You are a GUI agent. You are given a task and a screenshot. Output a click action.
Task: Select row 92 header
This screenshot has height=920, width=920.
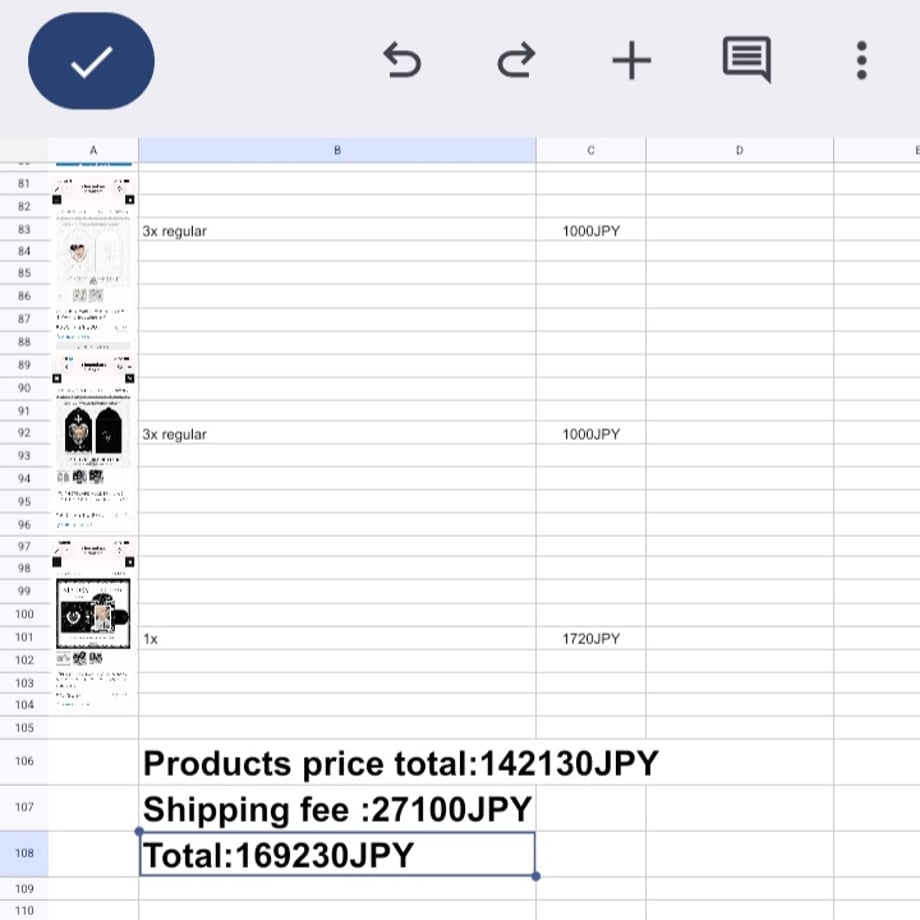(24, 433)
